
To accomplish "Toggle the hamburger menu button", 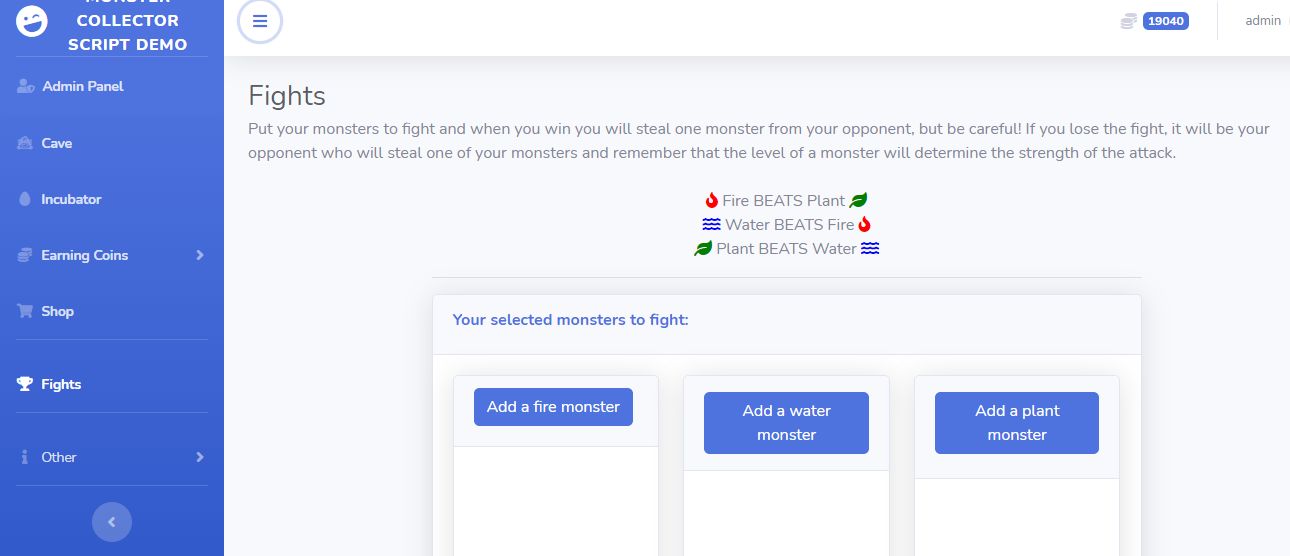I will point(260,22).
